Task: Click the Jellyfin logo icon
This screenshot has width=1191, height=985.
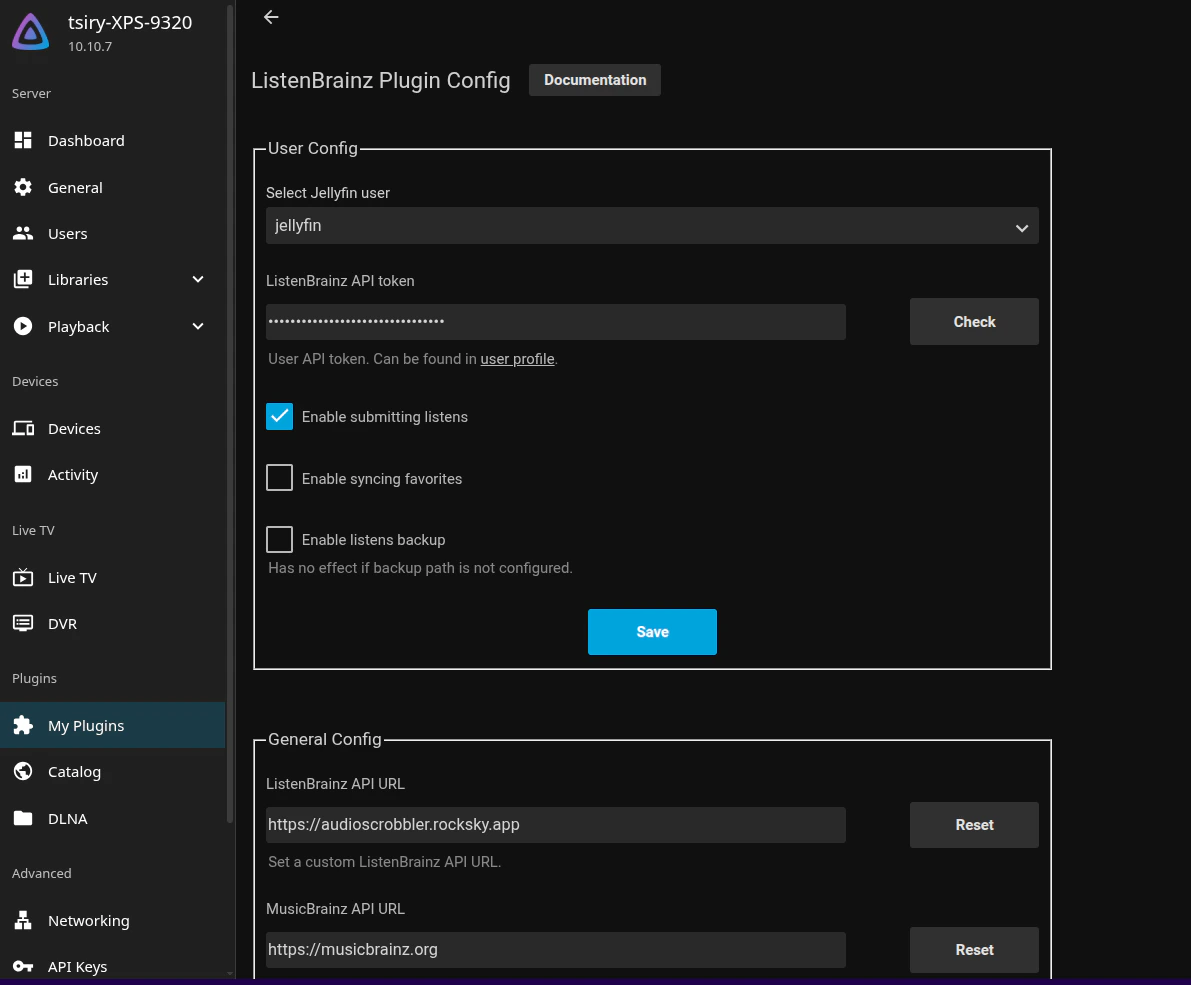Action: click(30, 33)
